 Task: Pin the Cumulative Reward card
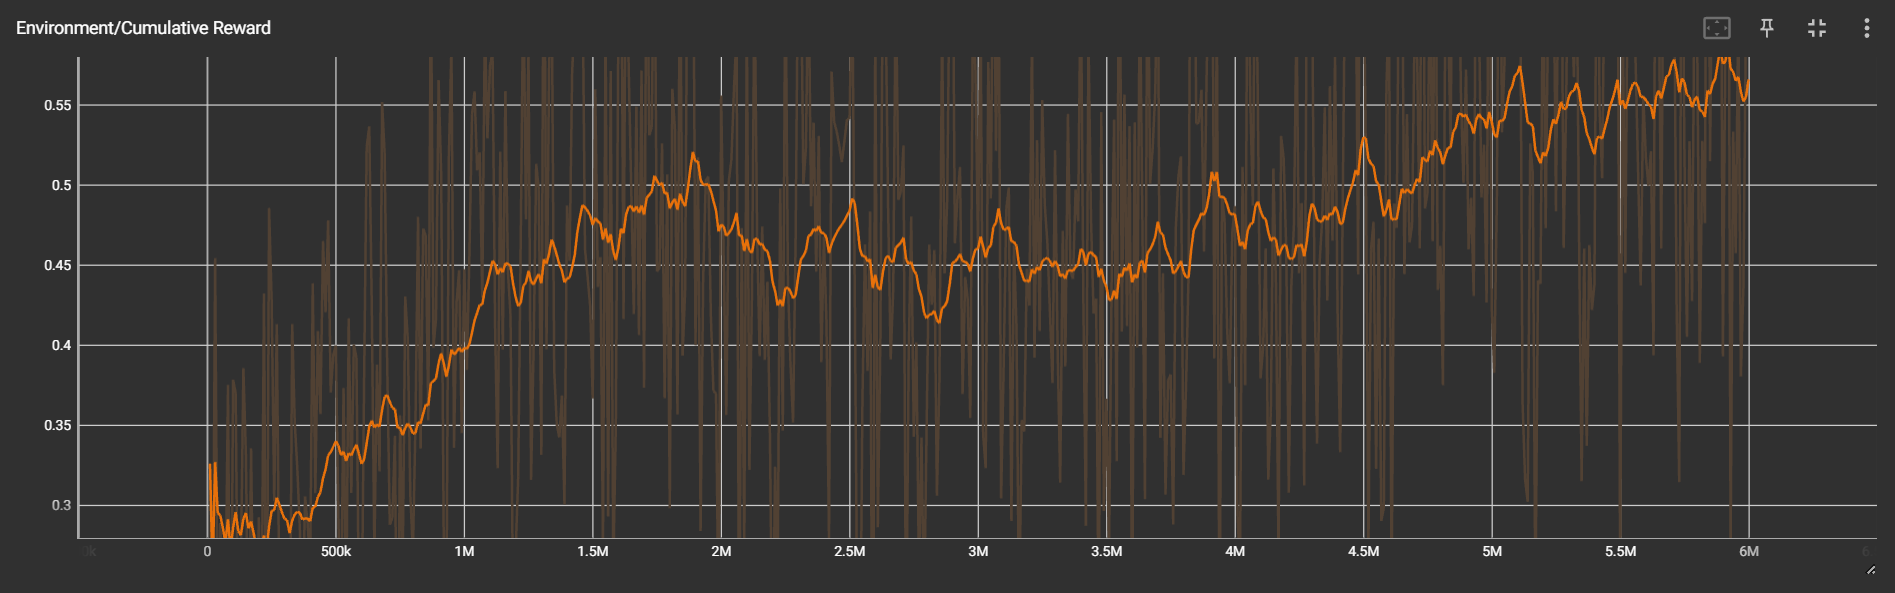point(1767,28)
